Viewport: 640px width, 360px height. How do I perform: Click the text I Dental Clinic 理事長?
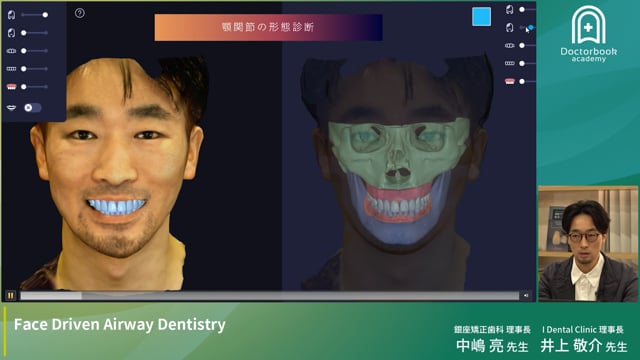pos(583,329)
